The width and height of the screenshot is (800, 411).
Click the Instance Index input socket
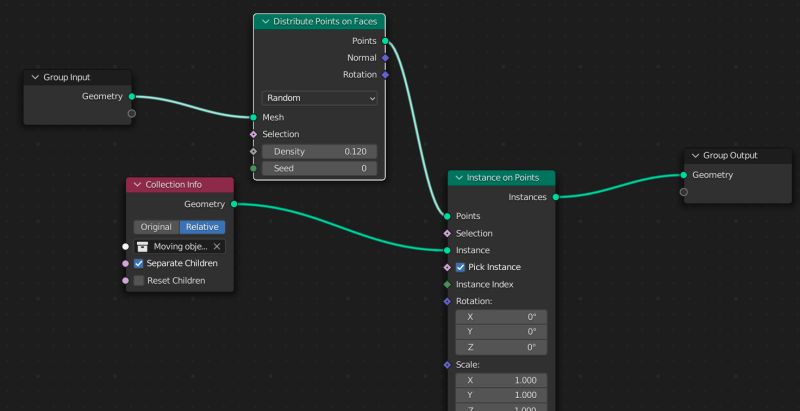447,284
